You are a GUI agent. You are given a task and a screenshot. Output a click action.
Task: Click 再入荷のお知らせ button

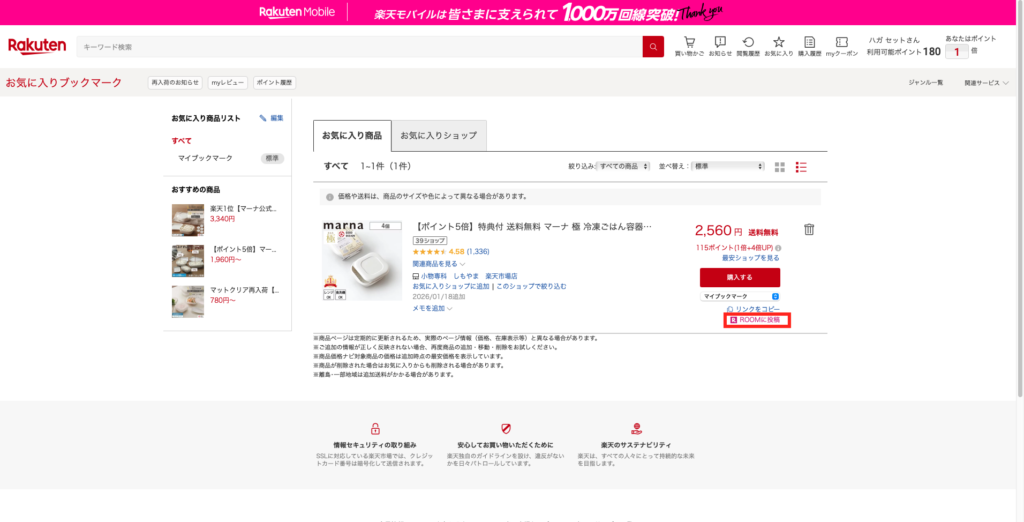(x=175, y=83)
